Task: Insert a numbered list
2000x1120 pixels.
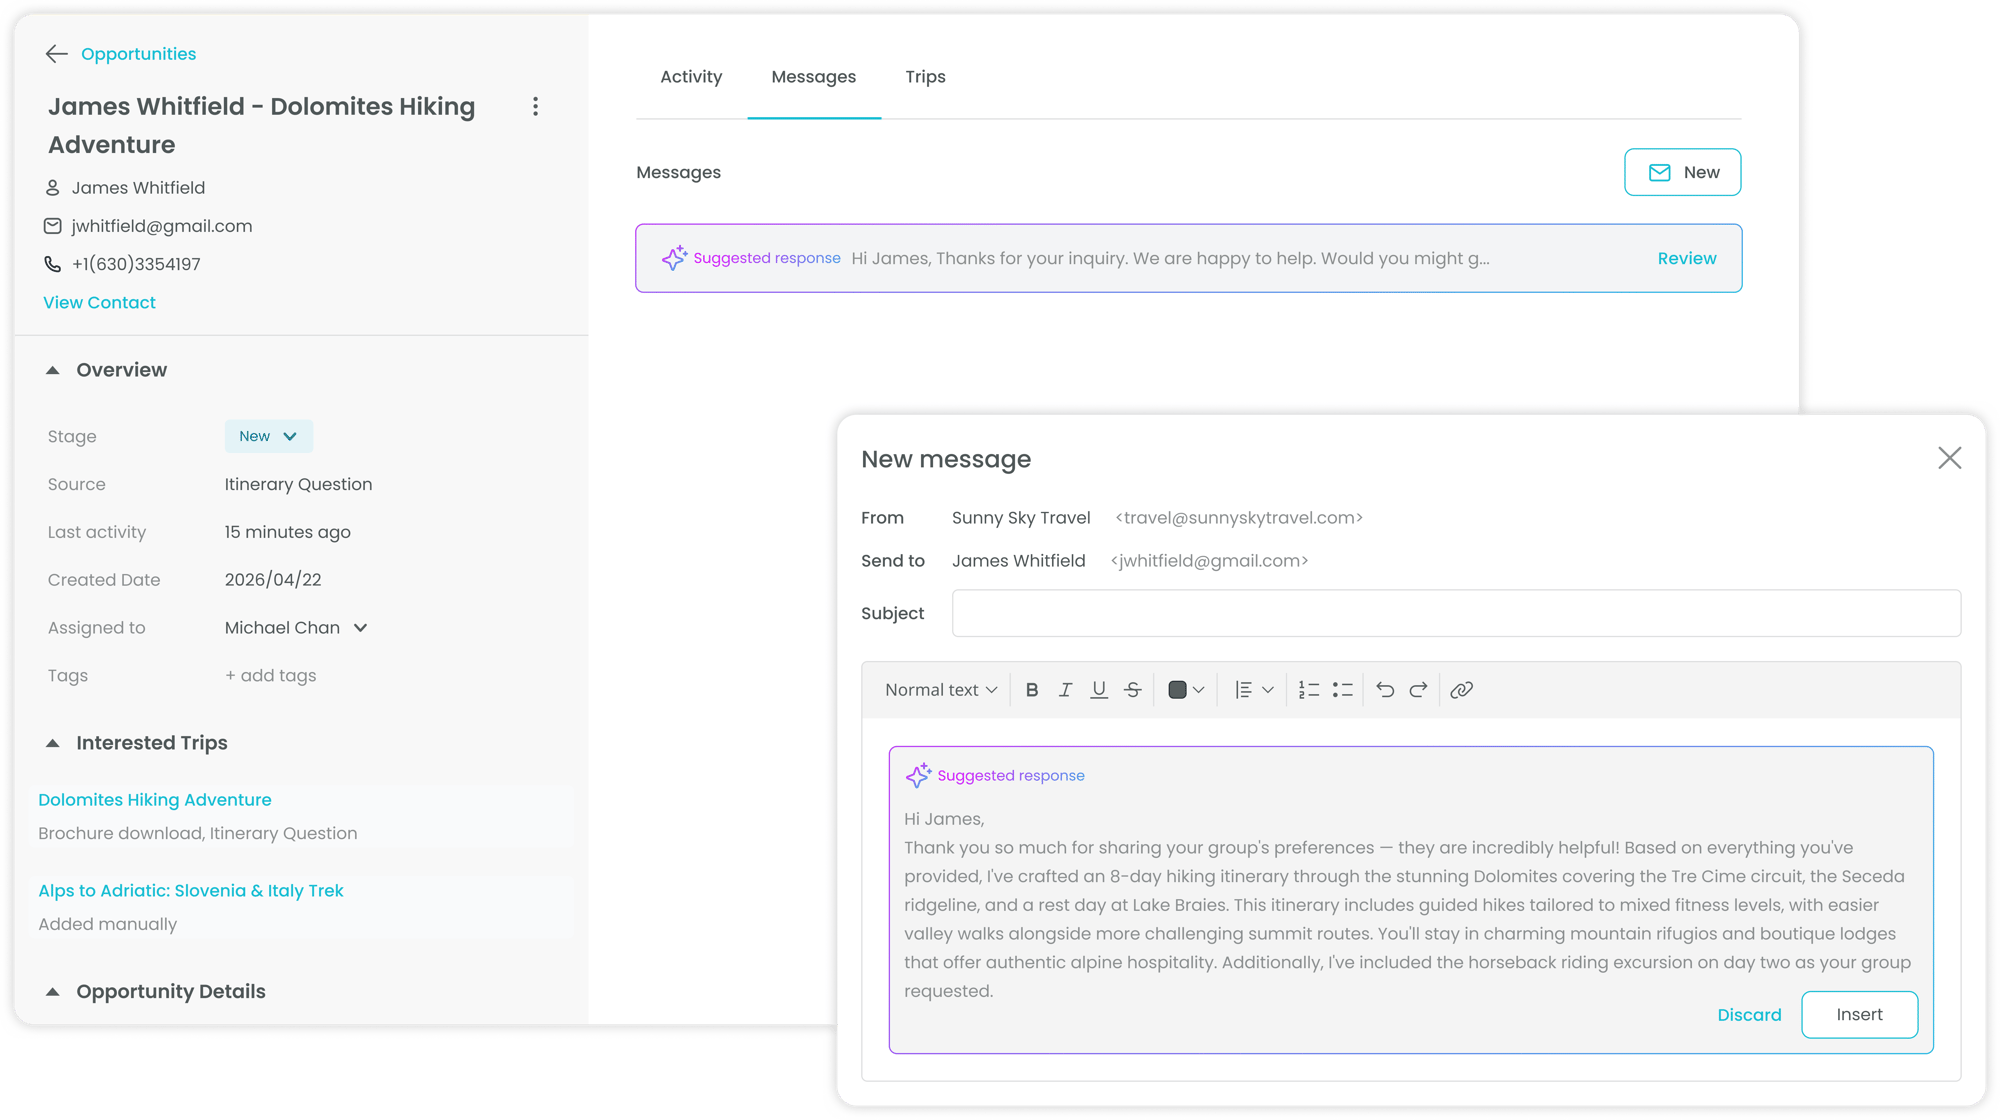Action: click(x=1309, y=690)
